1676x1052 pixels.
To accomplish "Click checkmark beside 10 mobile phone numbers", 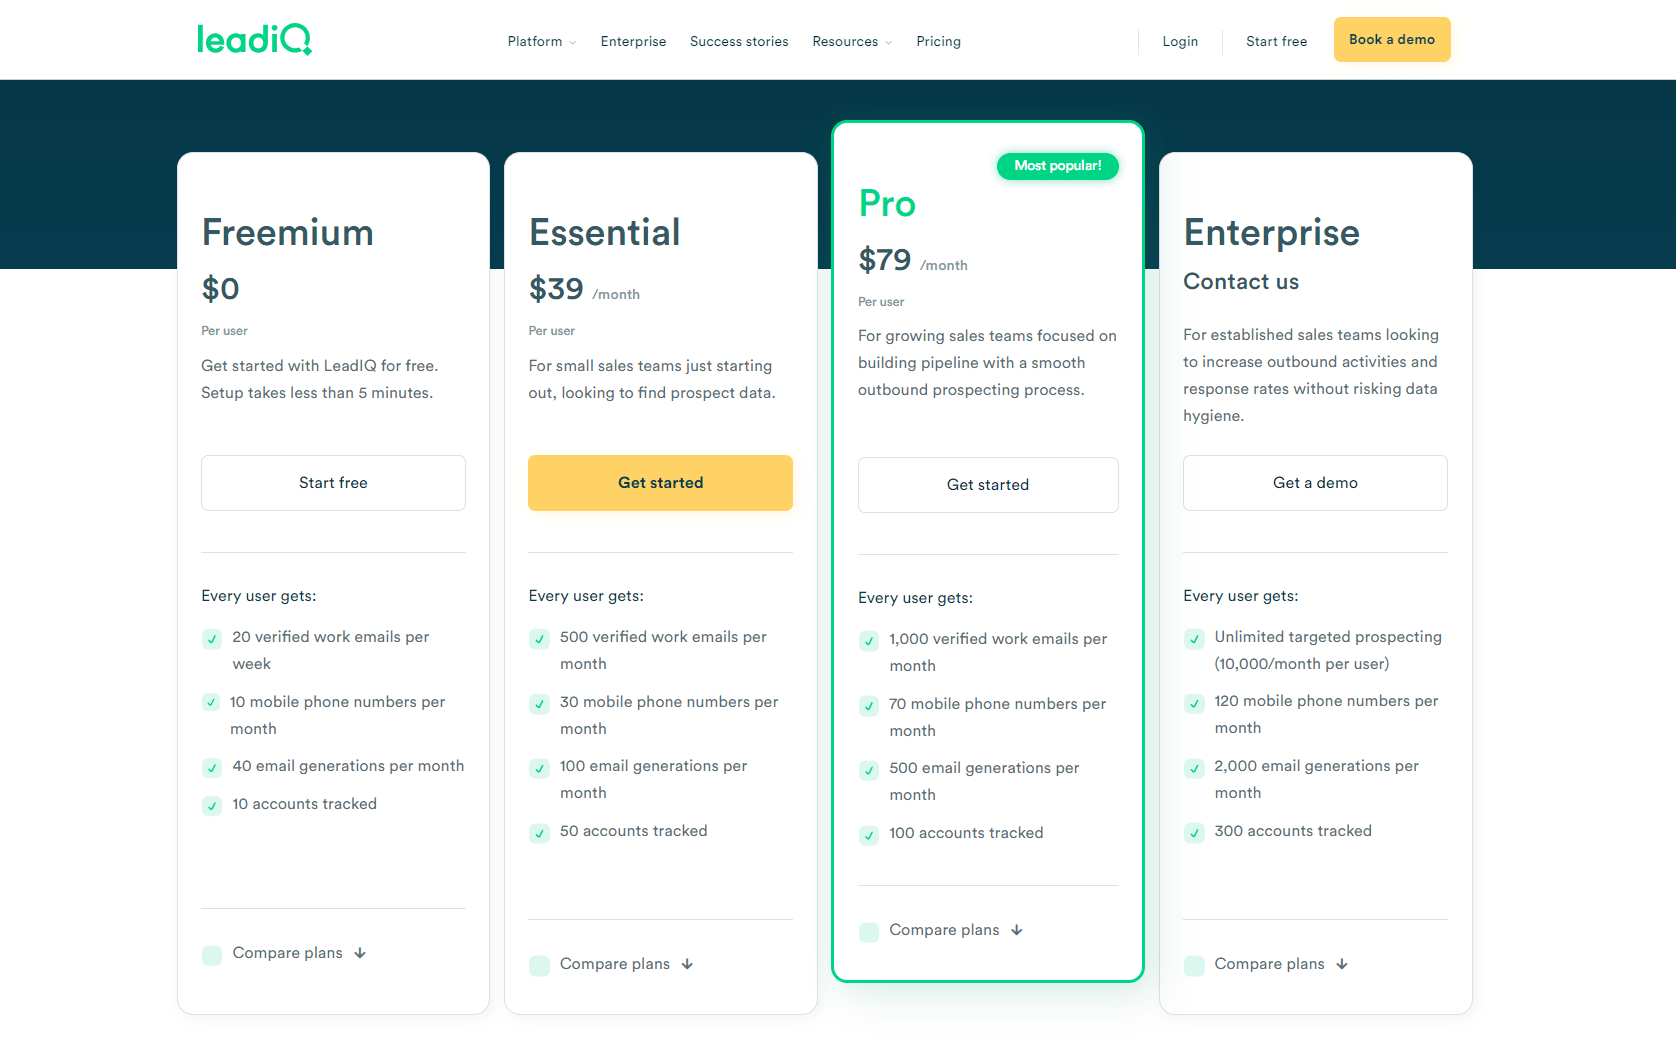I will [211, 702].
